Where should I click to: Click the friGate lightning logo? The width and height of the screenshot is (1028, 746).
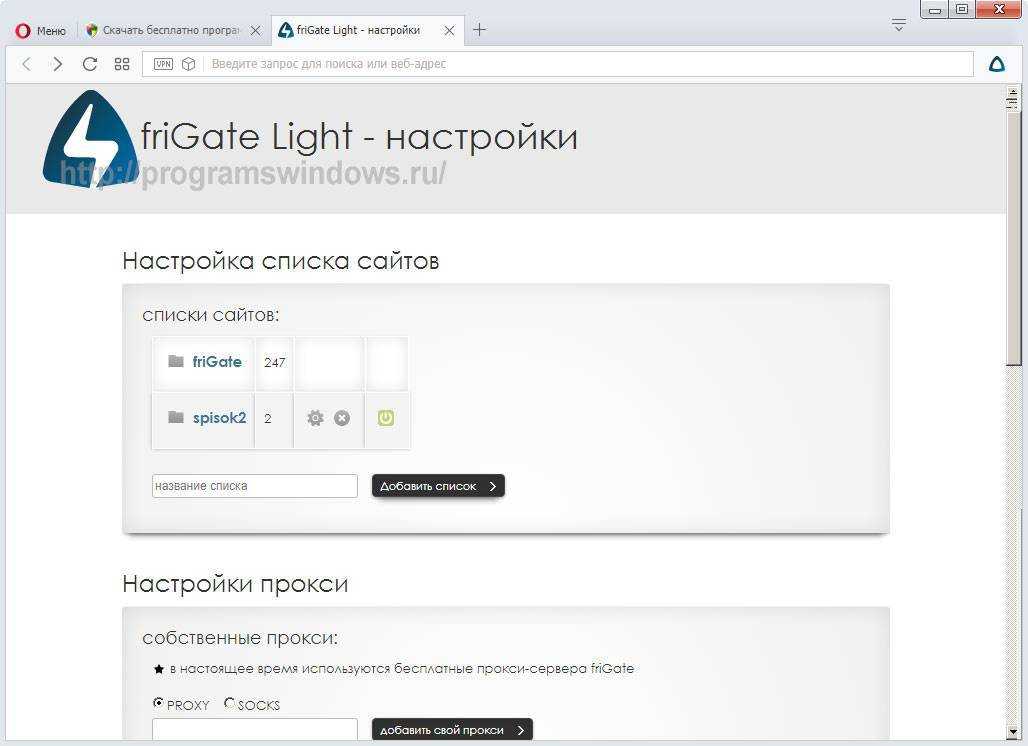pyautogui.click(x=90, y=139)
